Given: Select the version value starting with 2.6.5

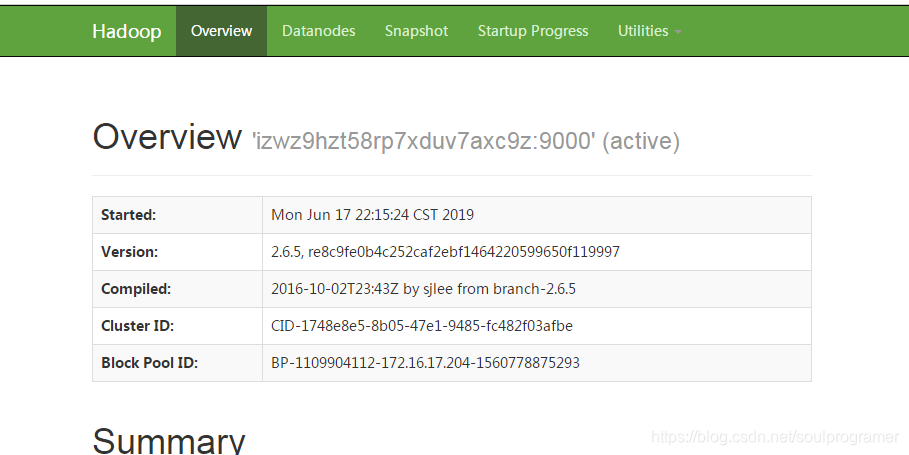Looking at the screenshot, I should (445, 252).
